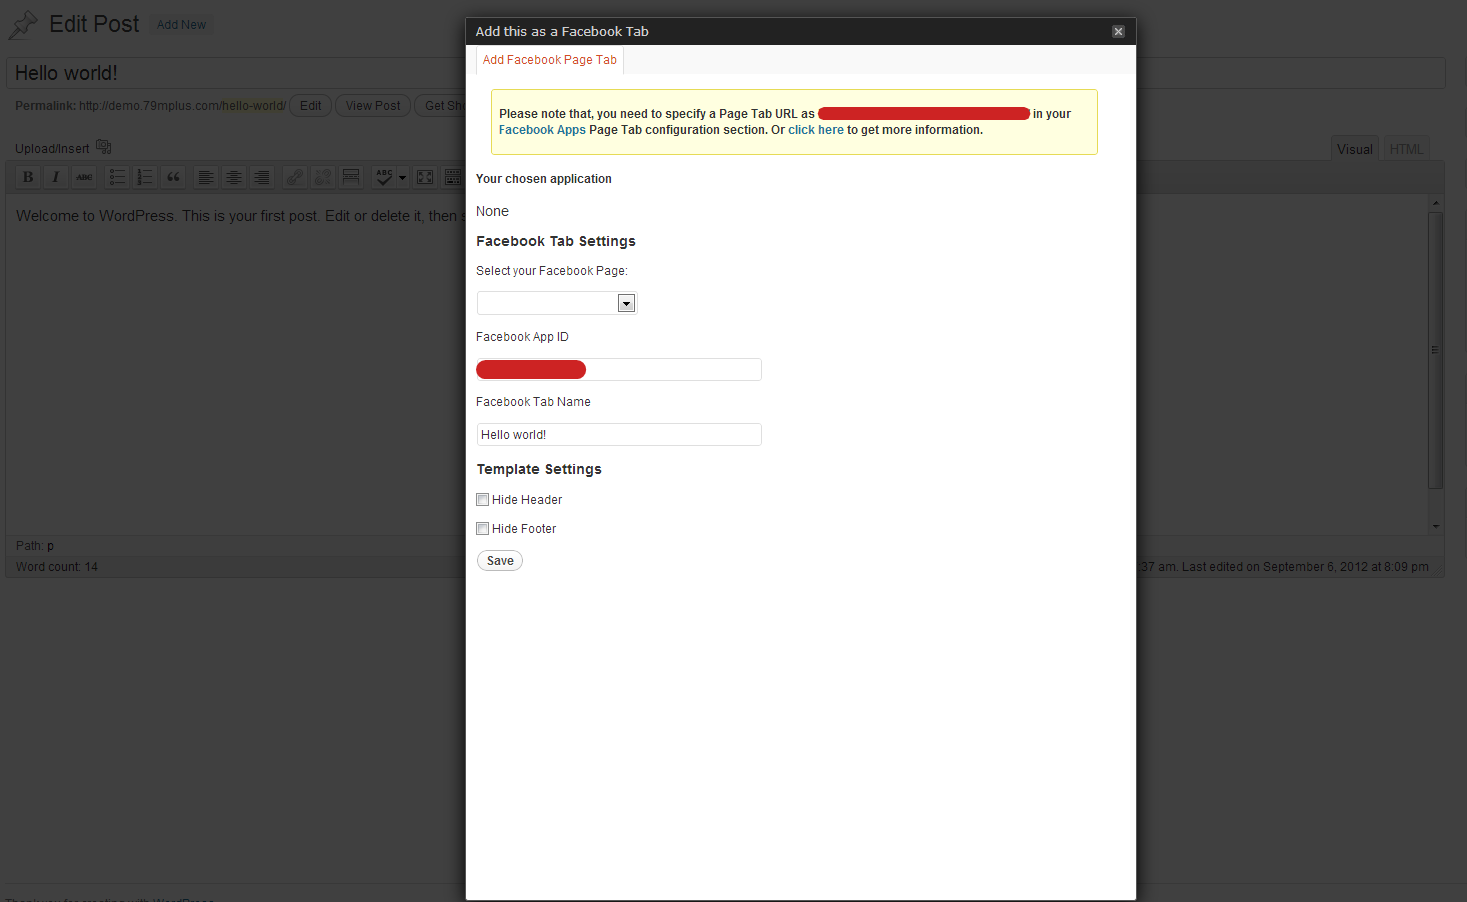Click the Bold formatting icon
The image size is (1467, 902).
coord(28,177)
